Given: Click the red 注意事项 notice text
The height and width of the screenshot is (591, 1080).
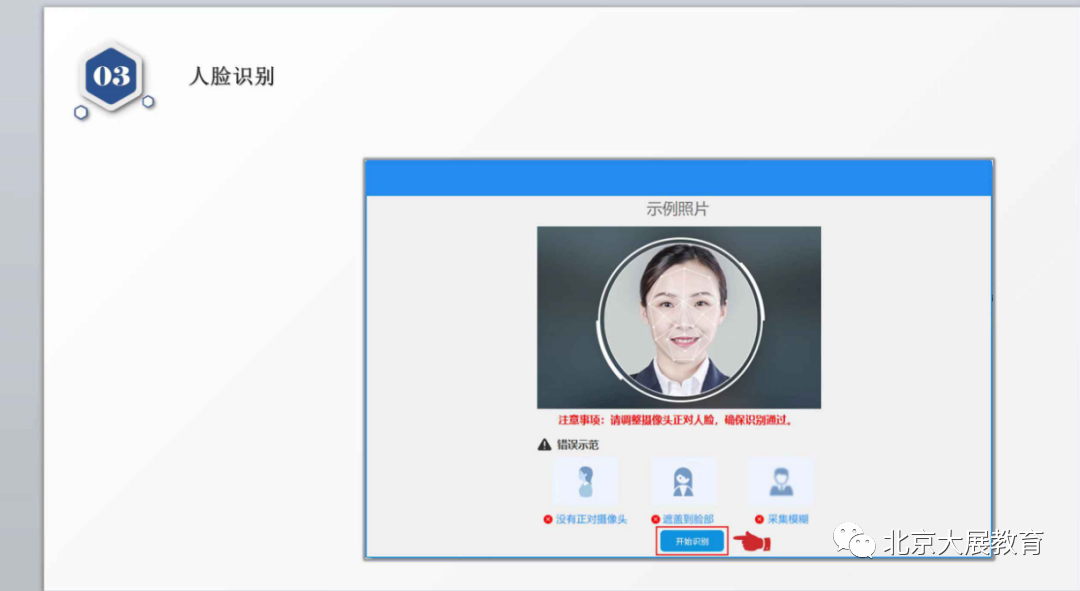Looking at the screenshot, I should [x=677, y=420].
